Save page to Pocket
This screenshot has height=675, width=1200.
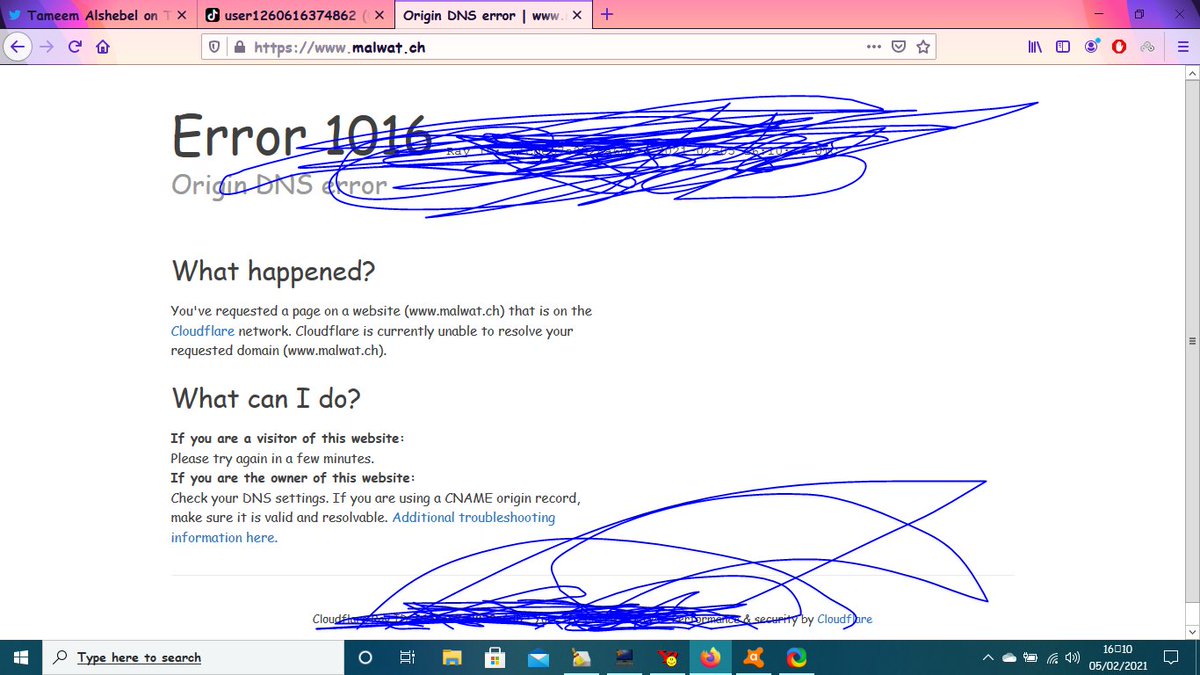coord(899,47)
